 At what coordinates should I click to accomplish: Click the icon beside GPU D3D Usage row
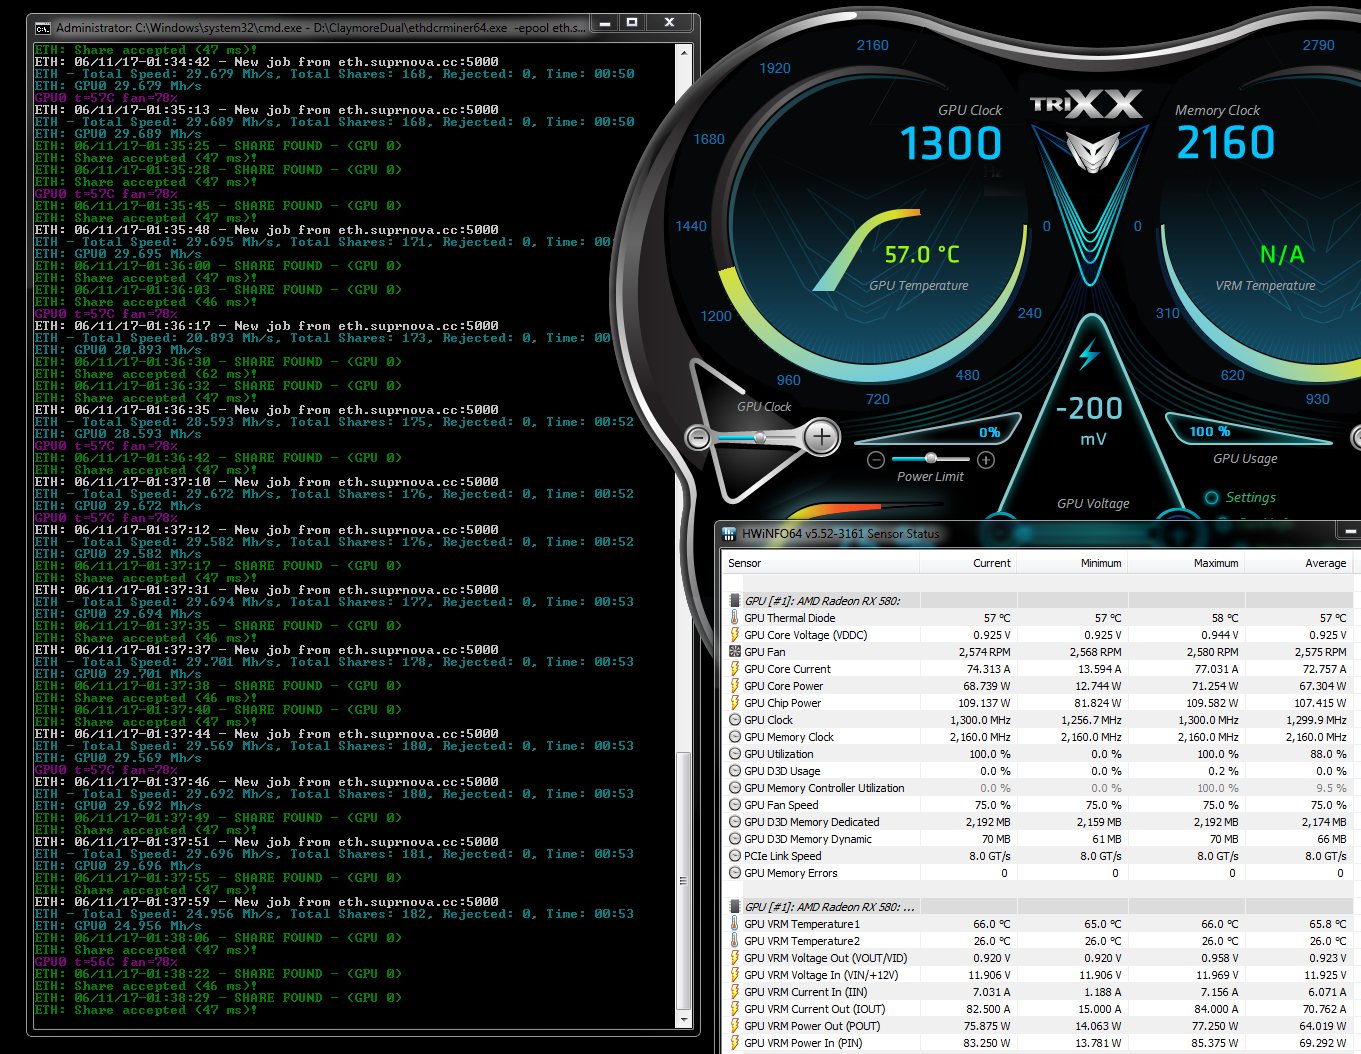click(x=735, y=771)
